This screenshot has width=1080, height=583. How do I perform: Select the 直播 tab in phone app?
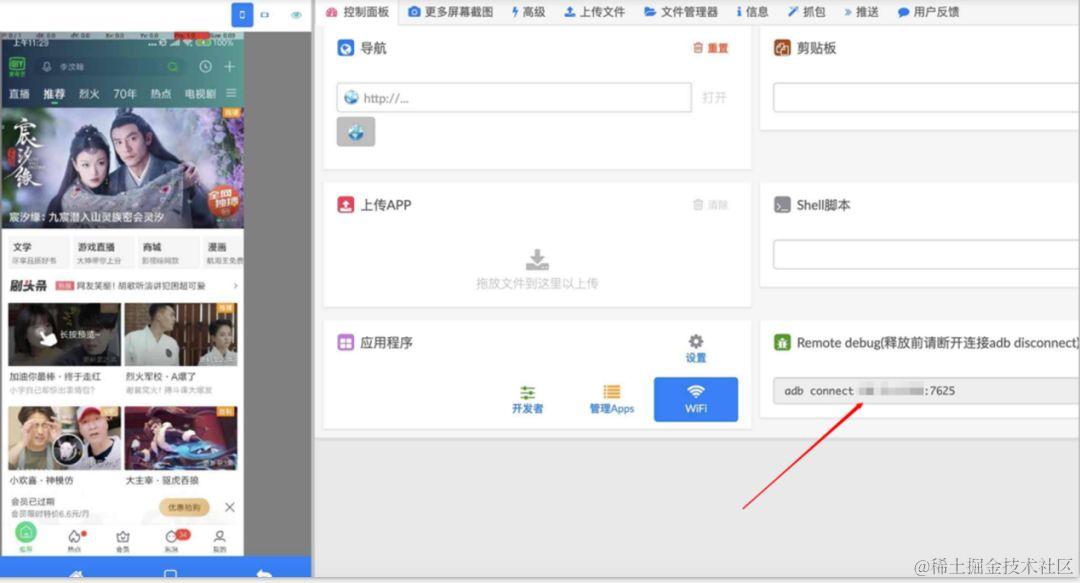tap(19, 93)
